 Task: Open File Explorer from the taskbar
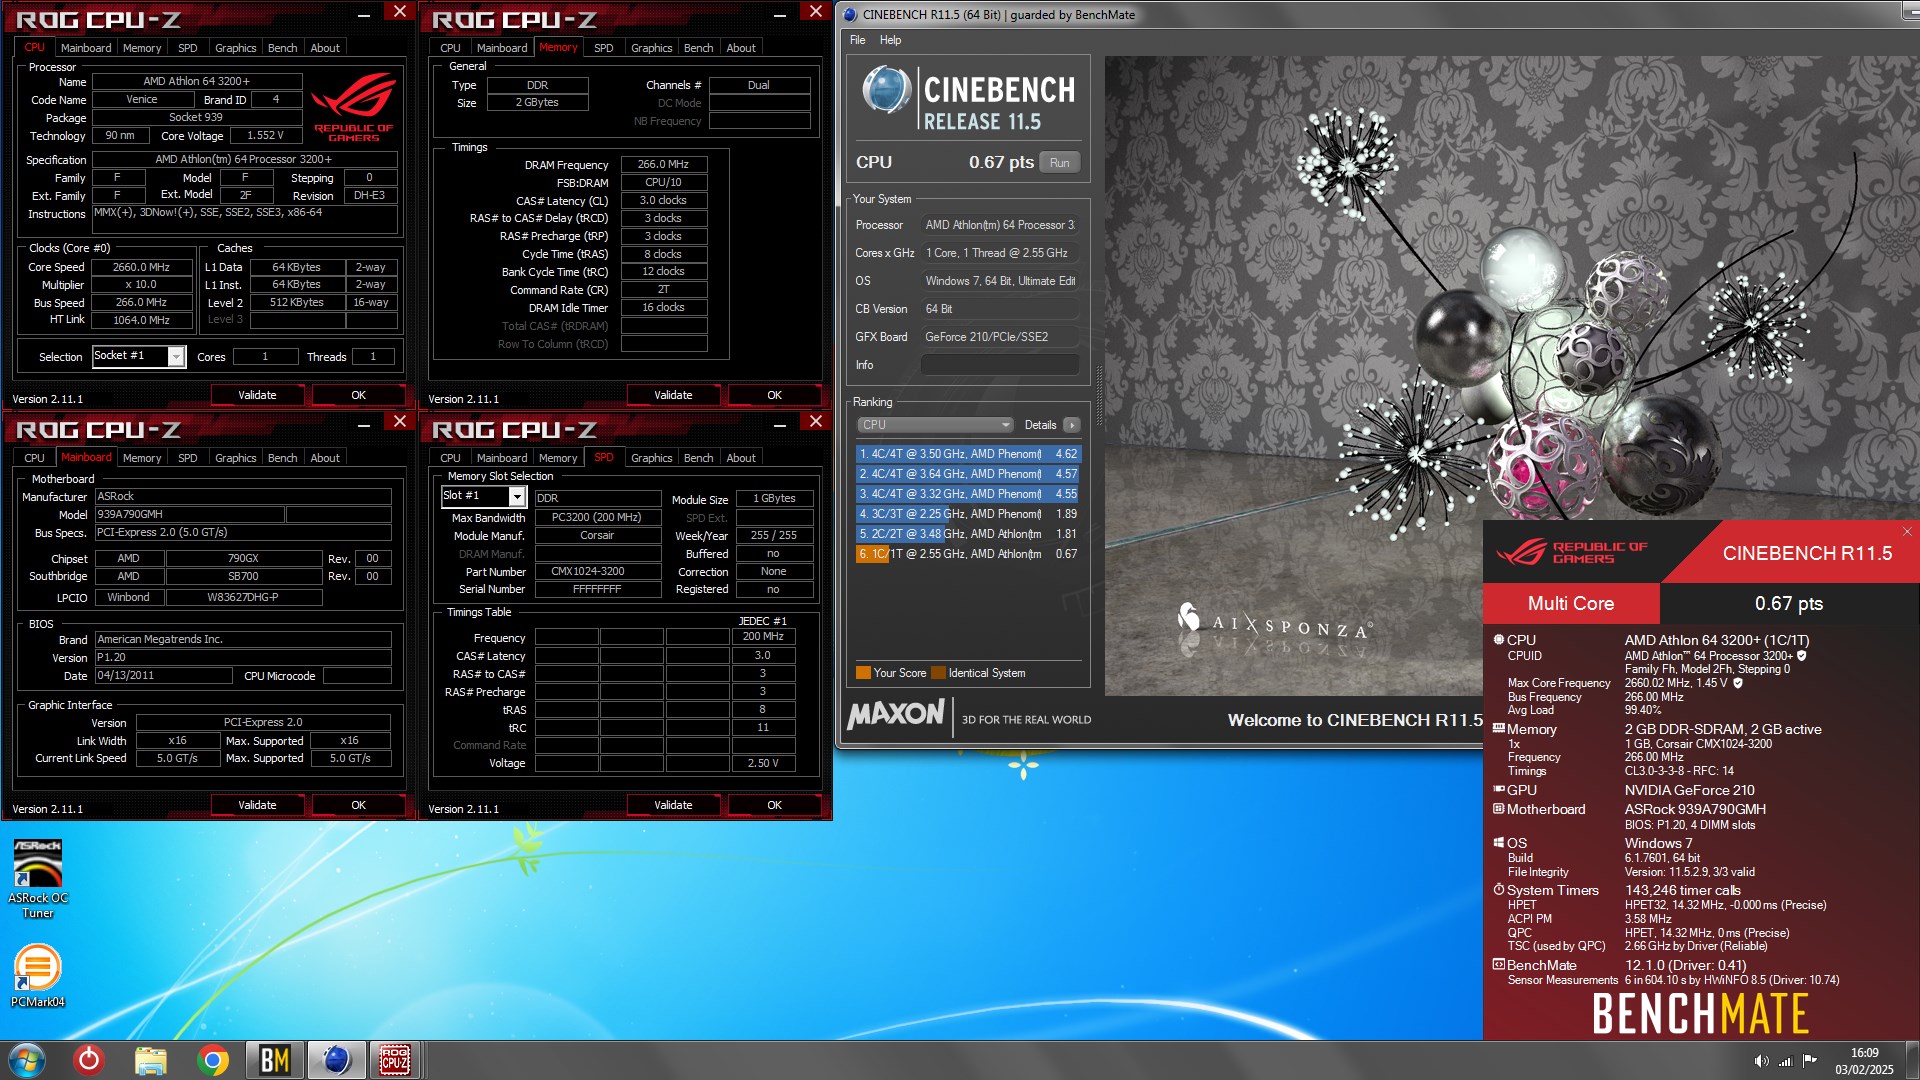pos(150,1060)
